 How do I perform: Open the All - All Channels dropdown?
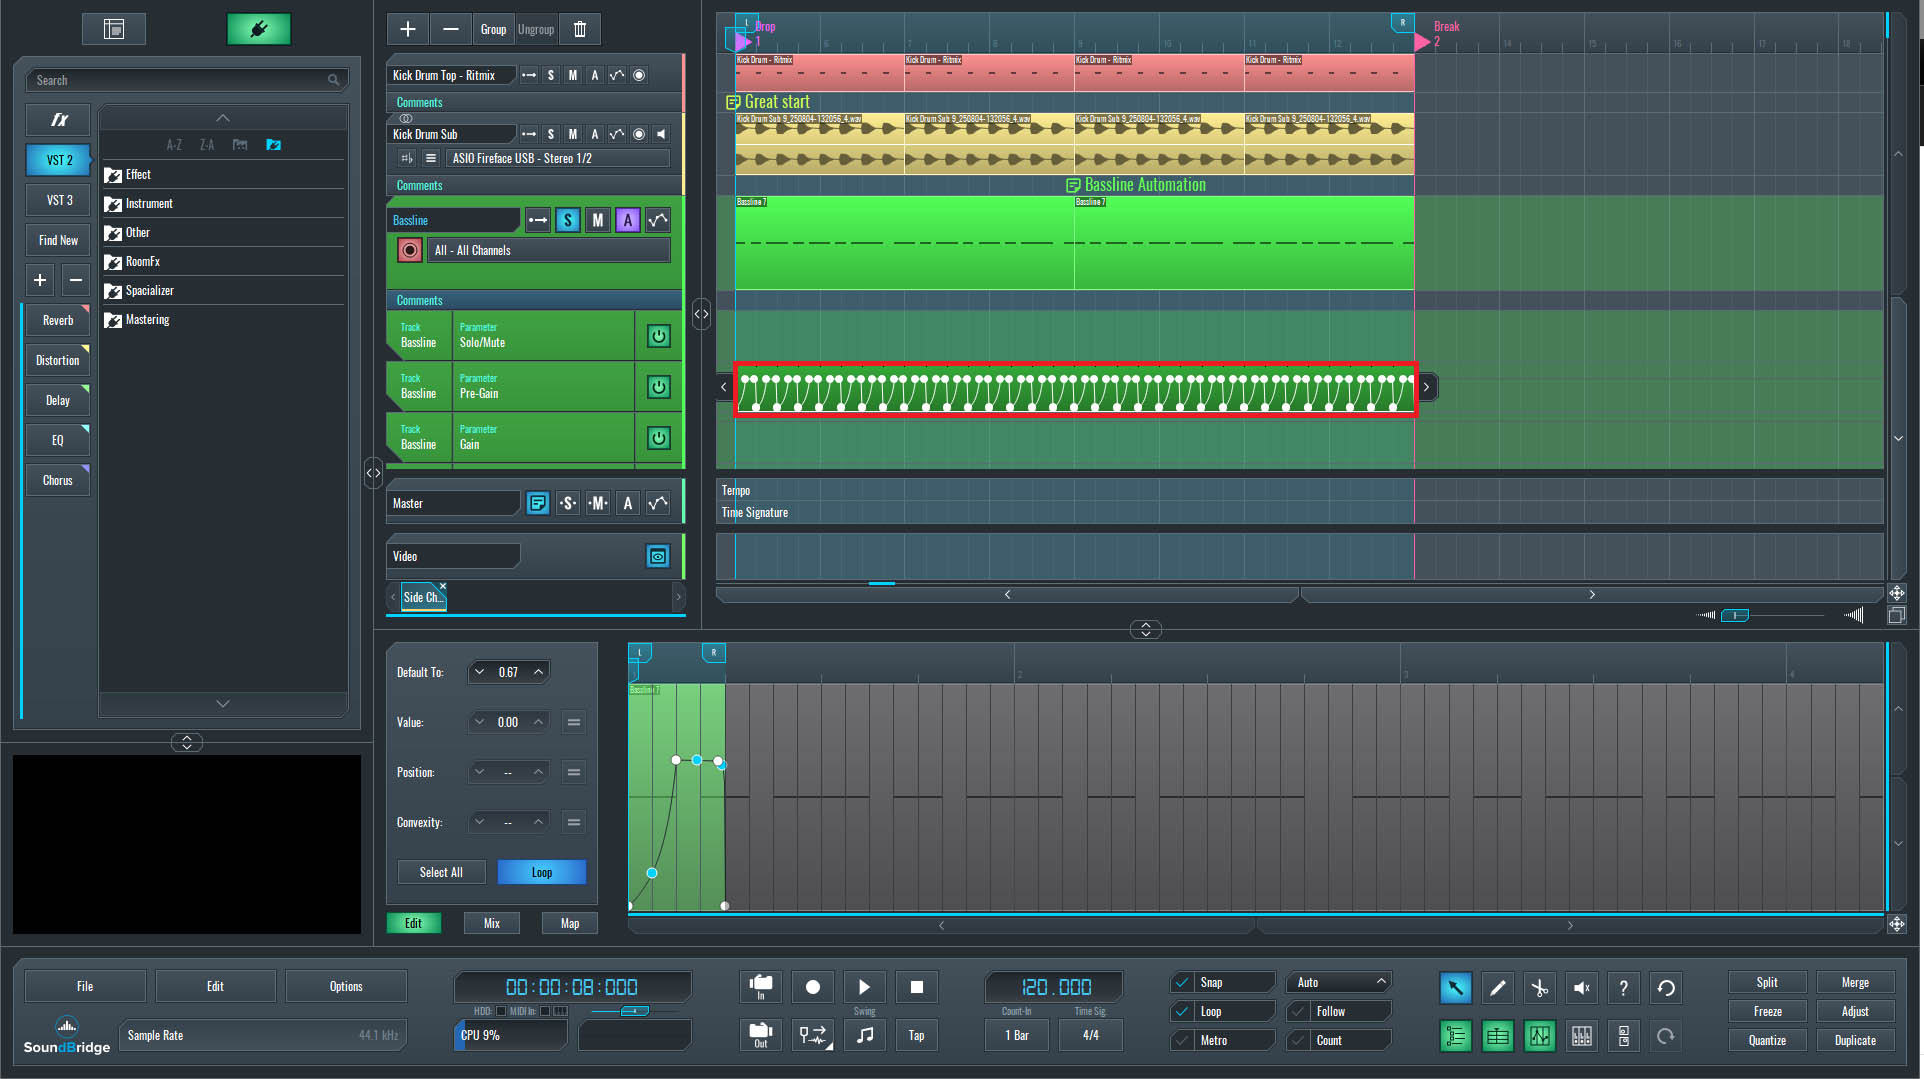point(549,250)
